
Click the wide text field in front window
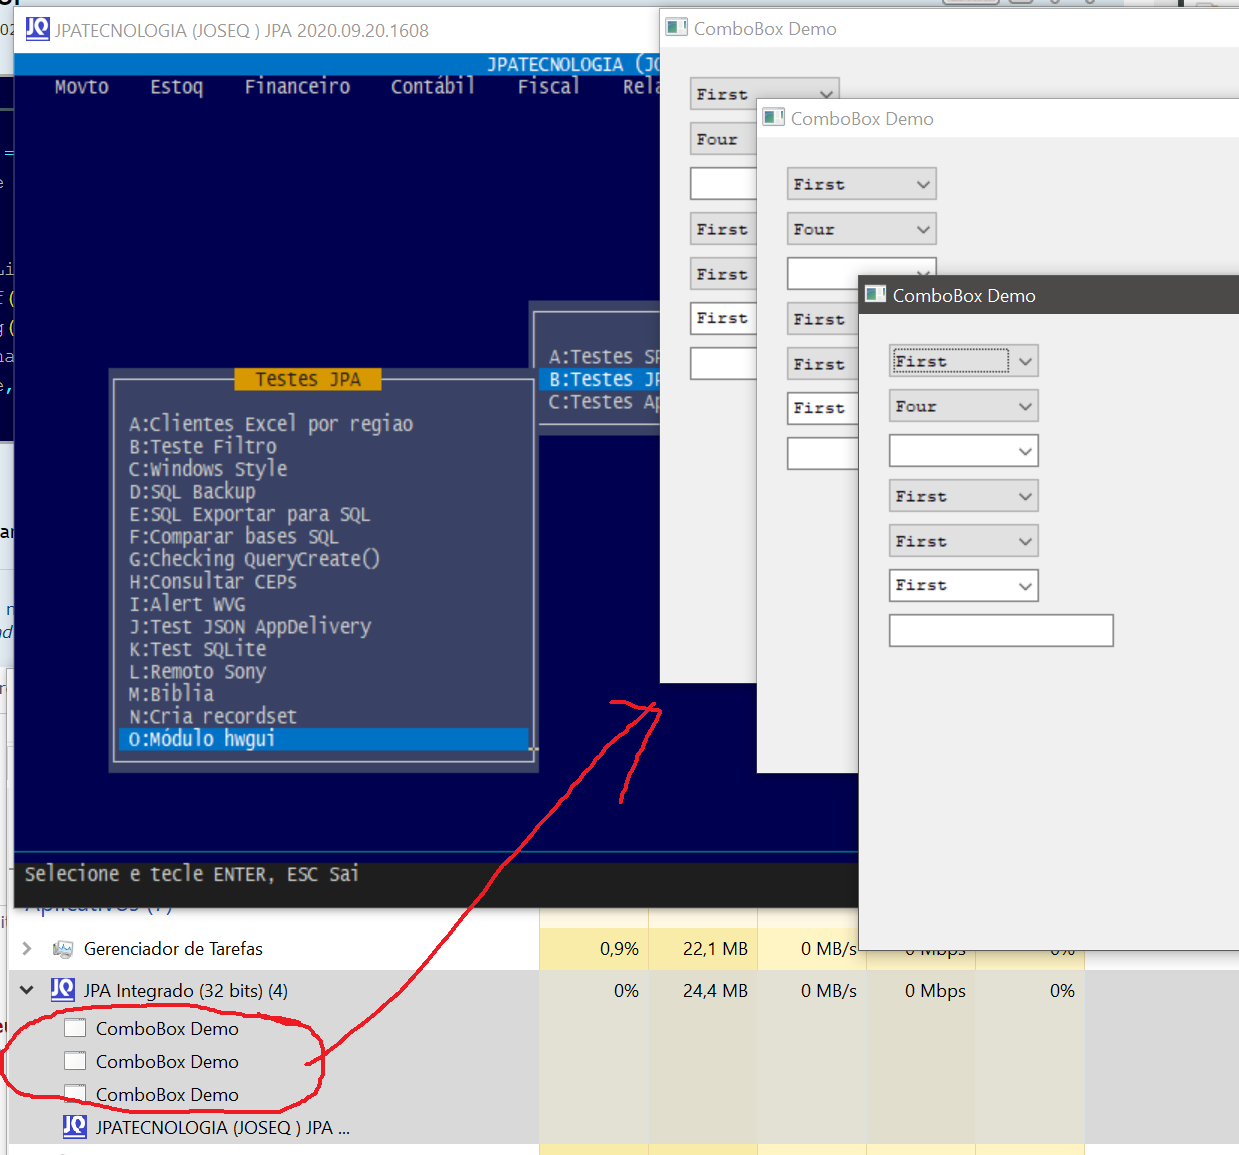pyautogui.click(x=1000, y=631)
